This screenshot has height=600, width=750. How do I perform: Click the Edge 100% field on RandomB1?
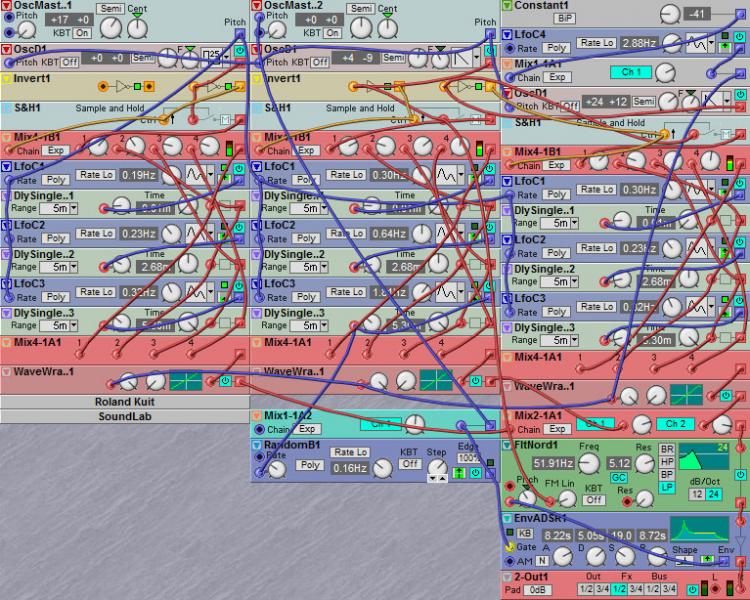click(469, 458)
